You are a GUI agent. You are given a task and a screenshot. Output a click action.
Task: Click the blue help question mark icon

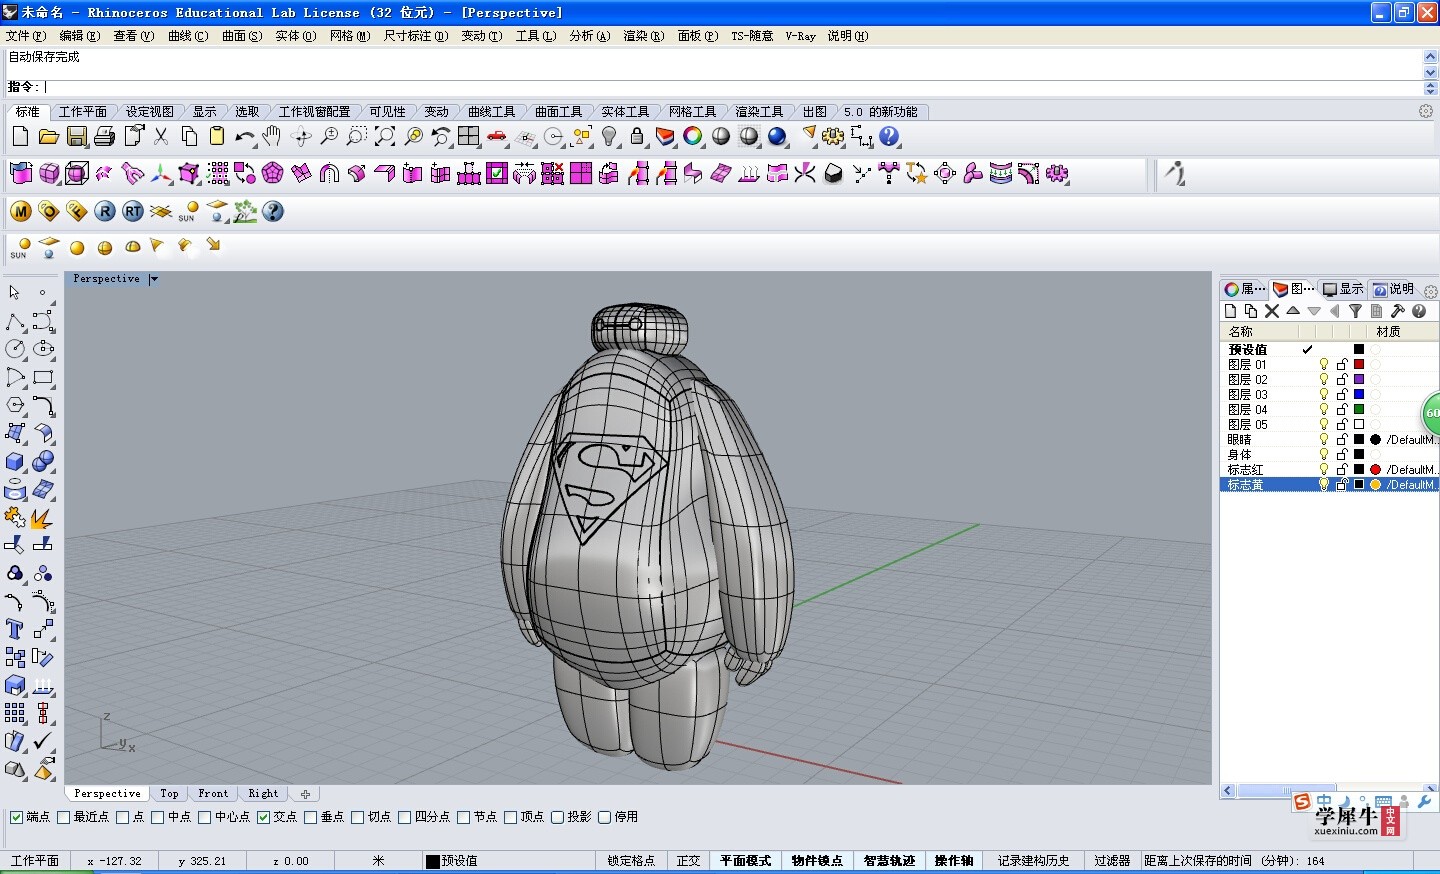click(889, 136)
